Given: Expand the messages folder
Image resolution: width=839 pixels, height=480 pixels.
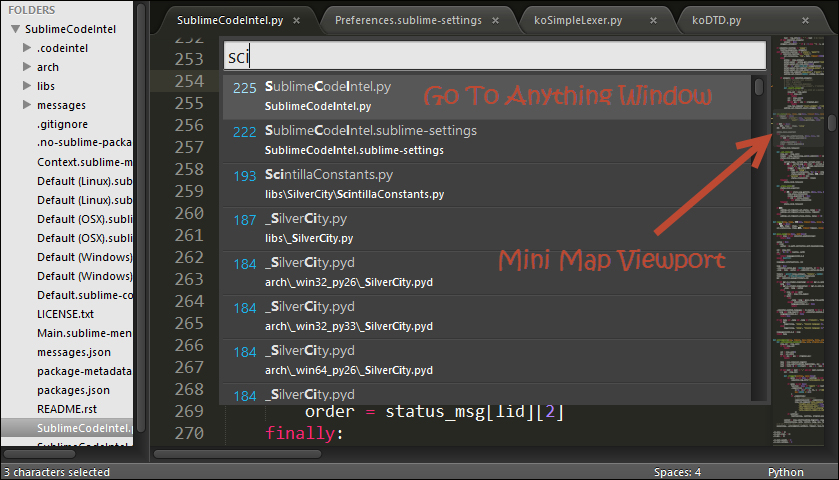Looking at the screenshot, I should tap(27, 105).
